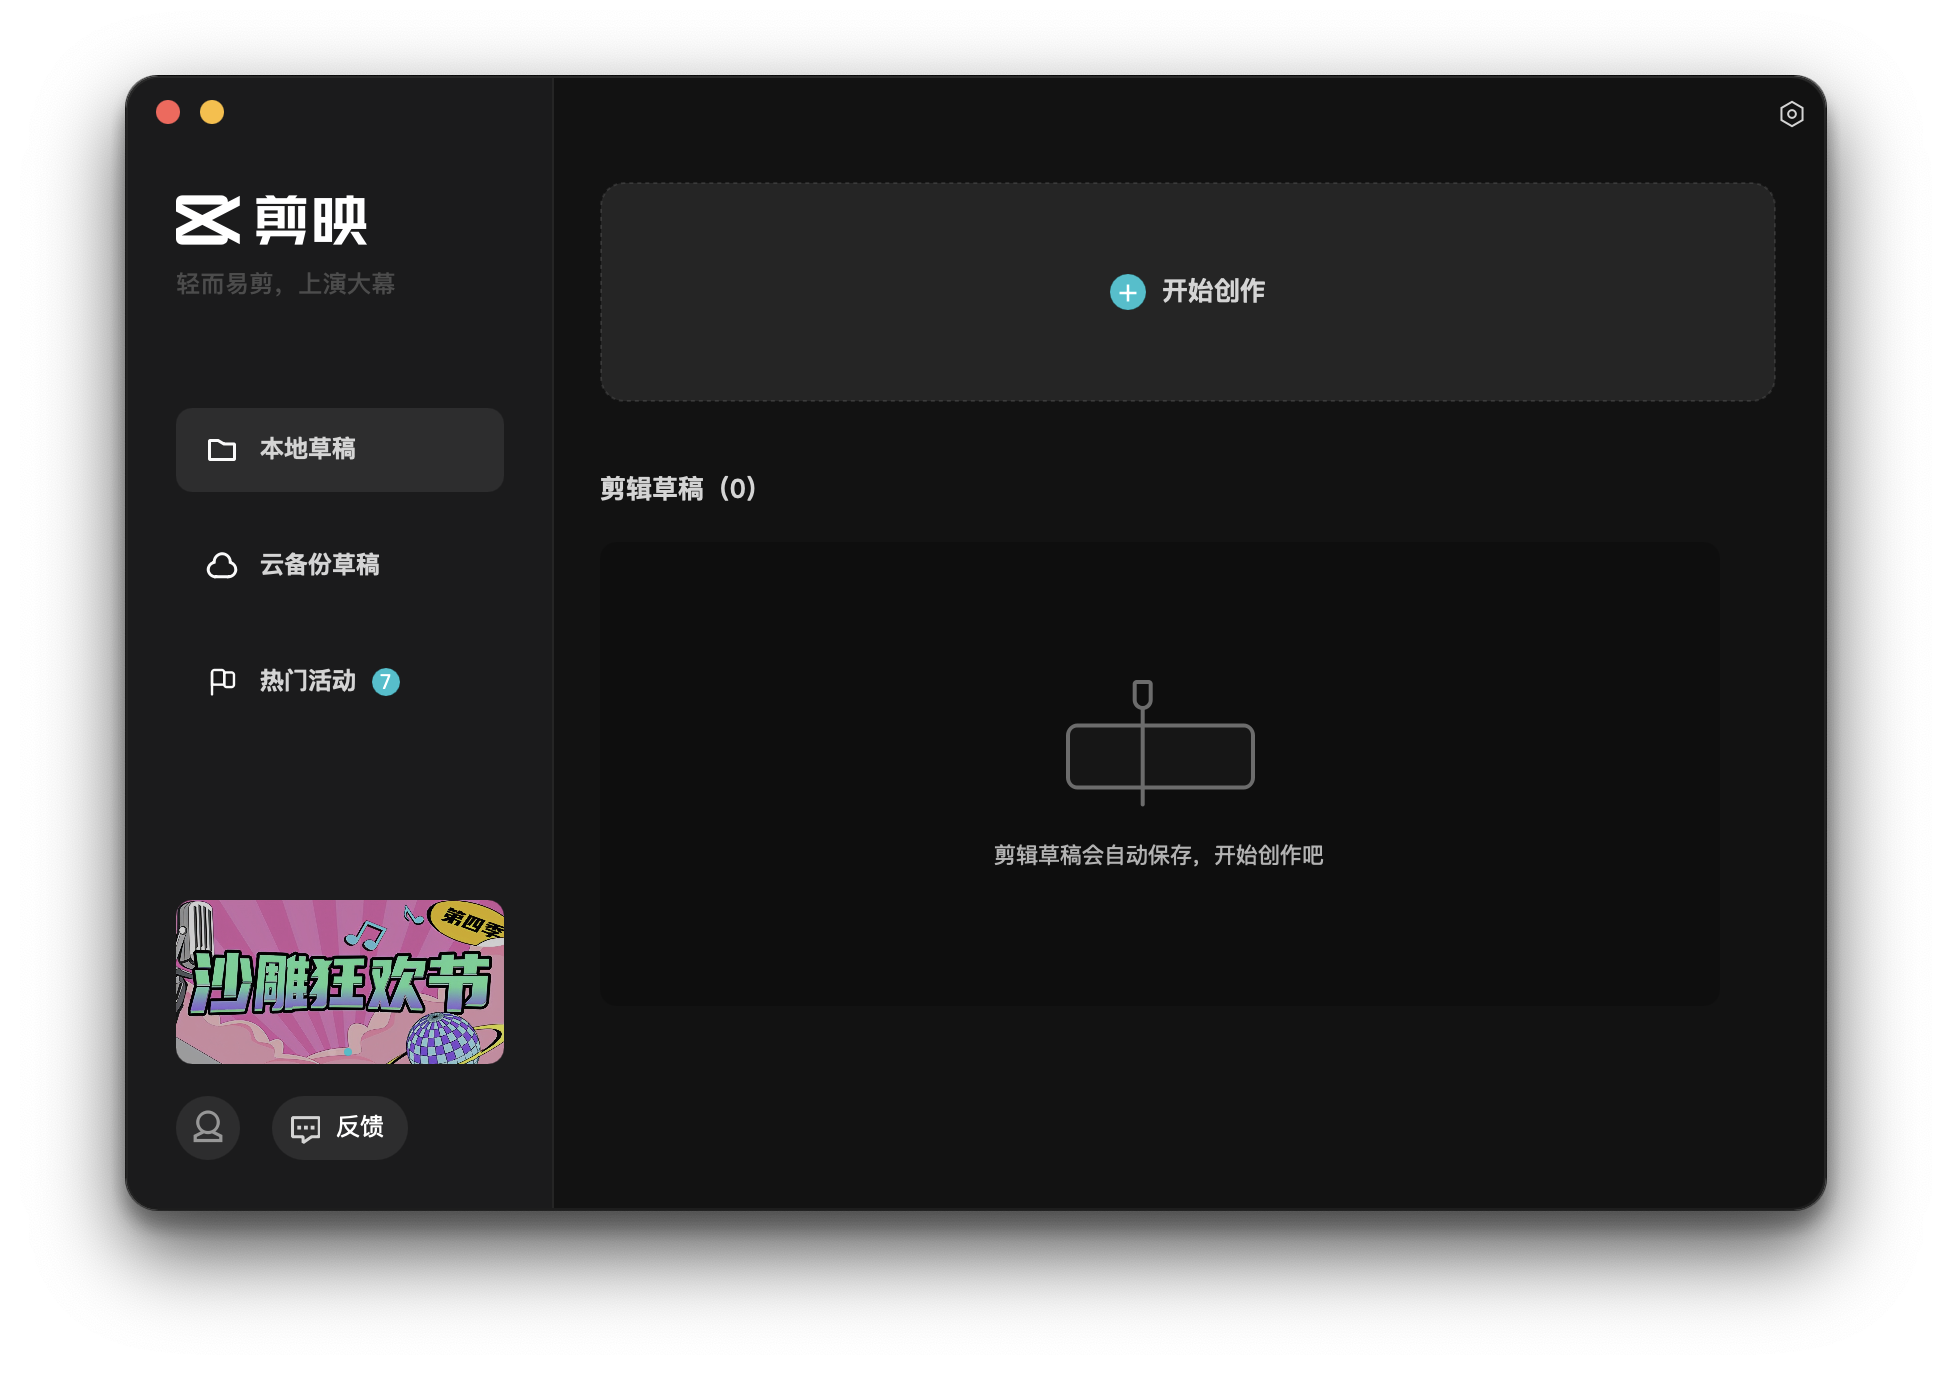Click the 剪辑草稿 (0) heading
Screen dimensions: 1952x1388
coord(678,488)
